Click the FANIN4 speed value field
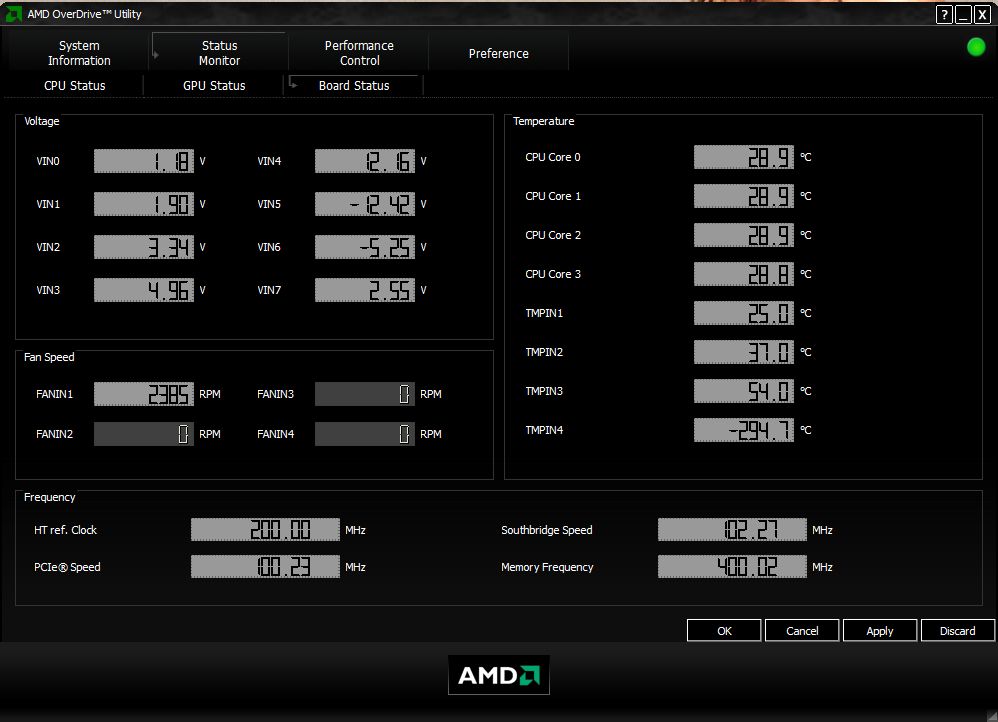This screenshot has height=722, width=998. tap(365, 434)
